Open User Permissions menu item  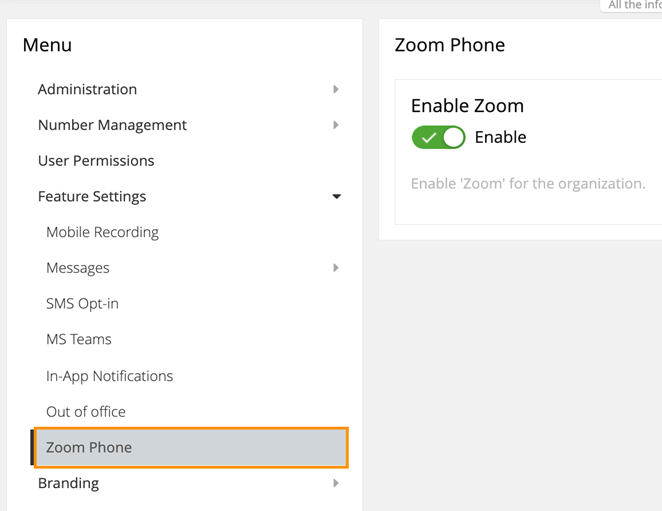pos(96,161)
